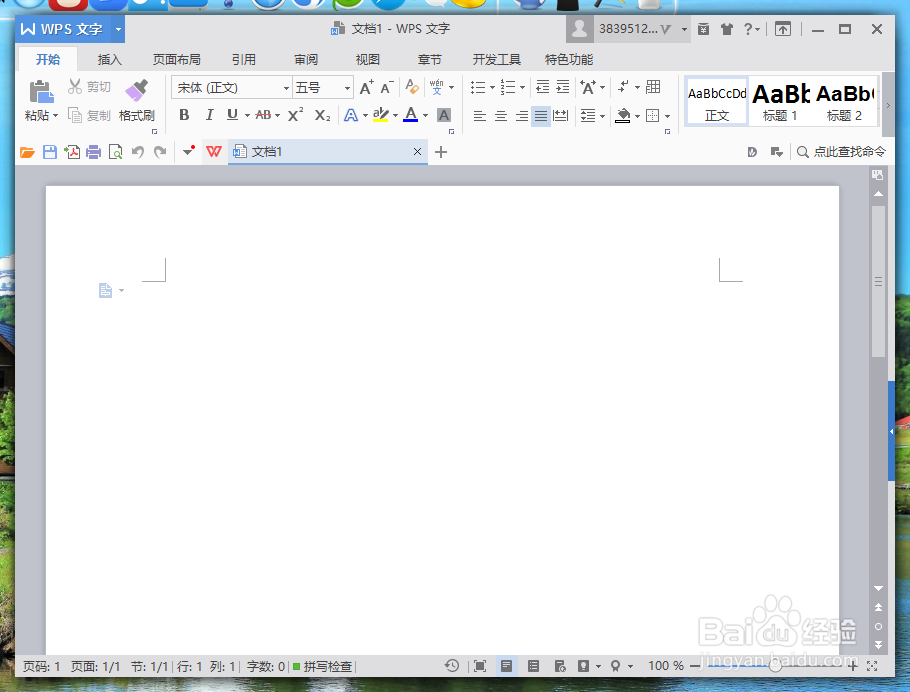This screenshot has width=910, height=692.
Task: Expand the WPS 文字 application menu arrow
Action: [118, 29]
